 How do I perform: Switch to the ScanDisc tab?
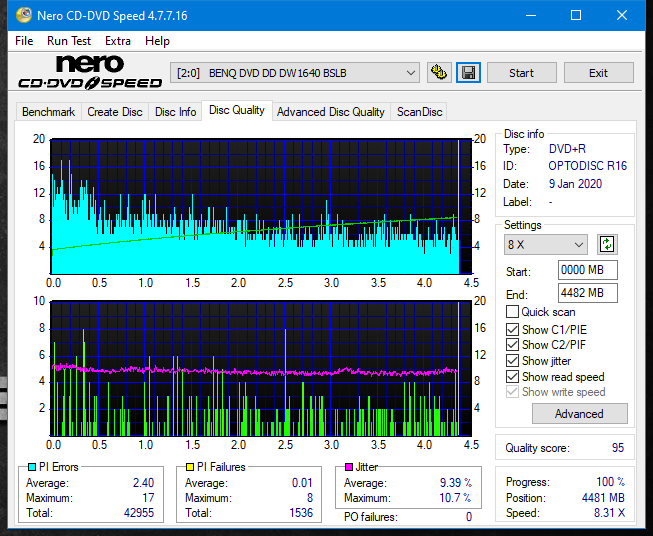(x=419, y=112)
